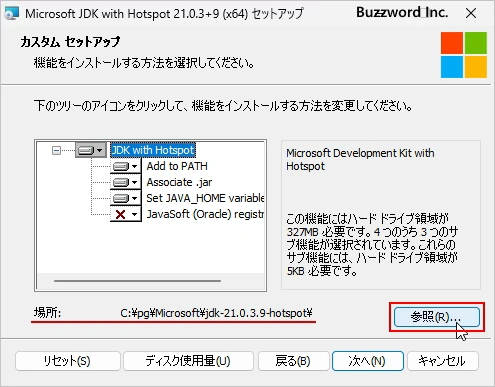495x387 pixels.
Task: Open the JDK with Hotspot feature install dropdown
Action: (x=90, y=150)
